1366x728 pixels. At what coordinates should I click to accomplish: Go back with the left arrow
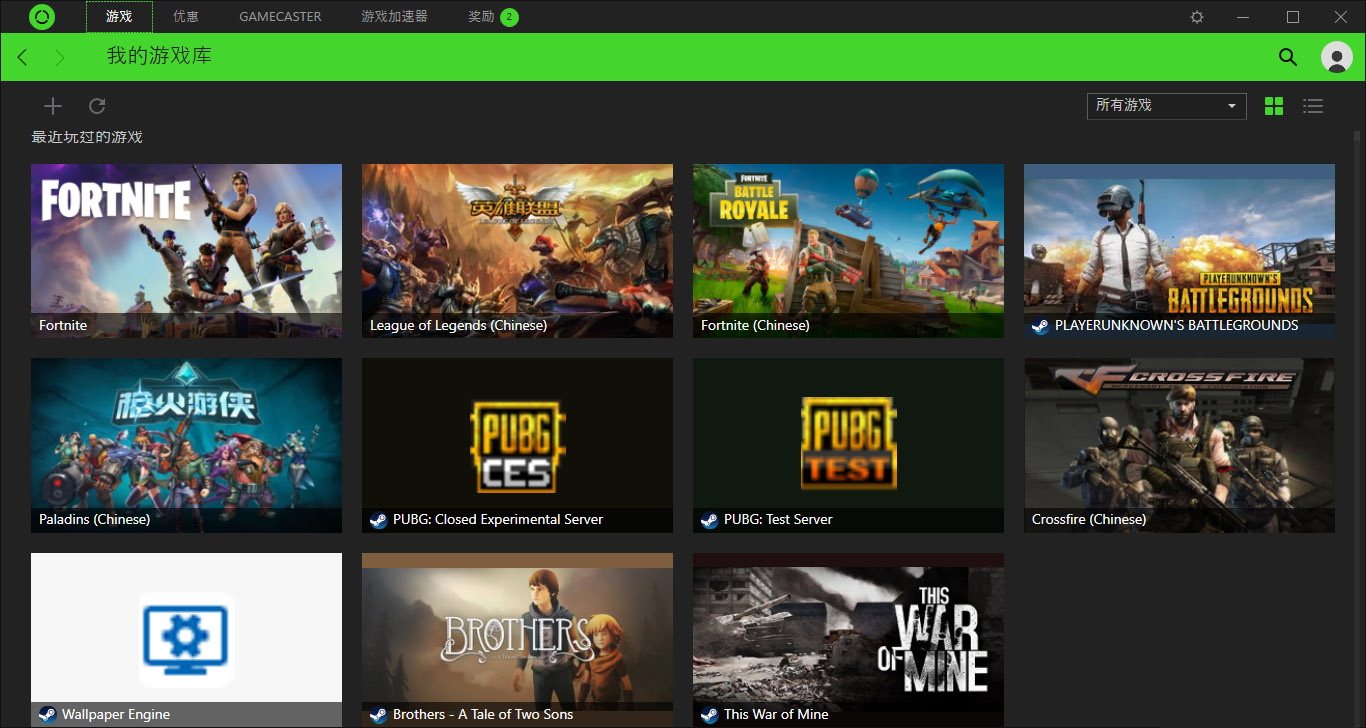(23, 58)
